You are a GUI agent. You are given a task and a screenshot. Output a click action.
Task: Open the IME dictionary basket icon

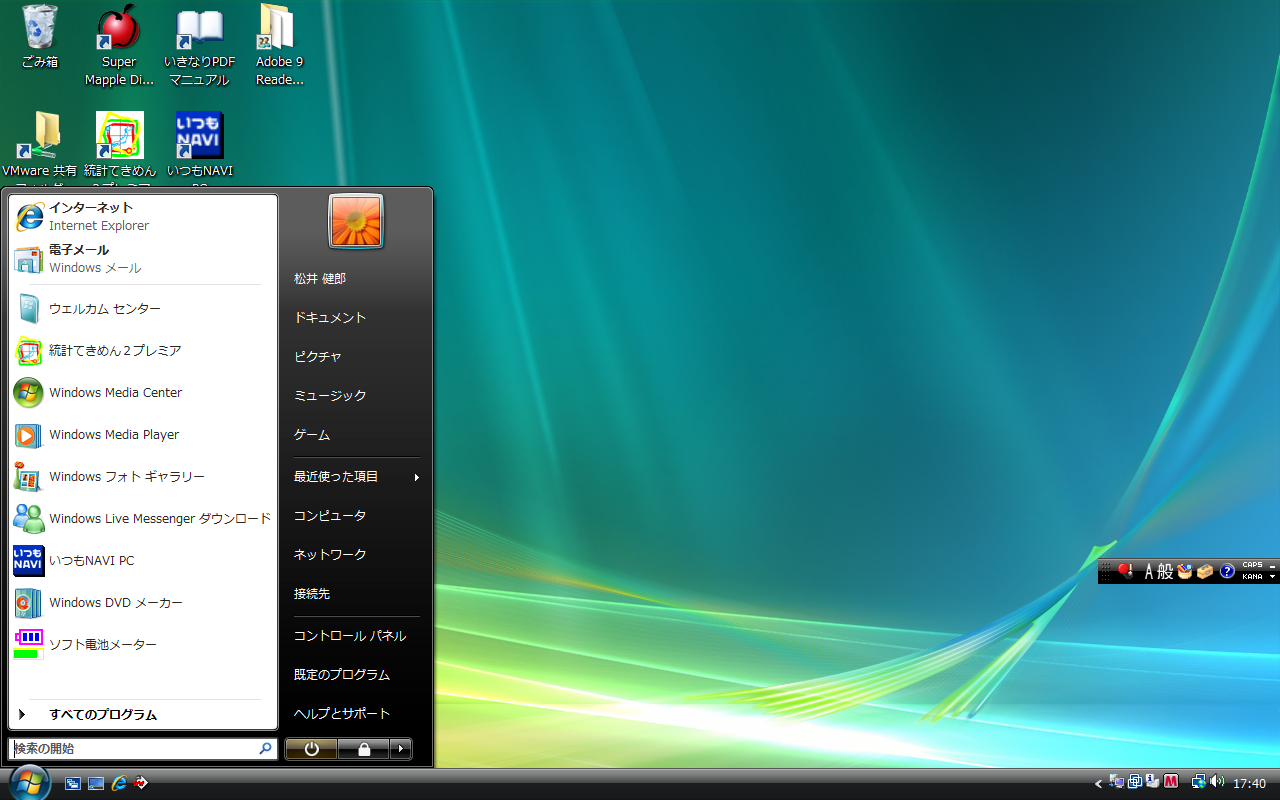click(x=1185, y=572)
